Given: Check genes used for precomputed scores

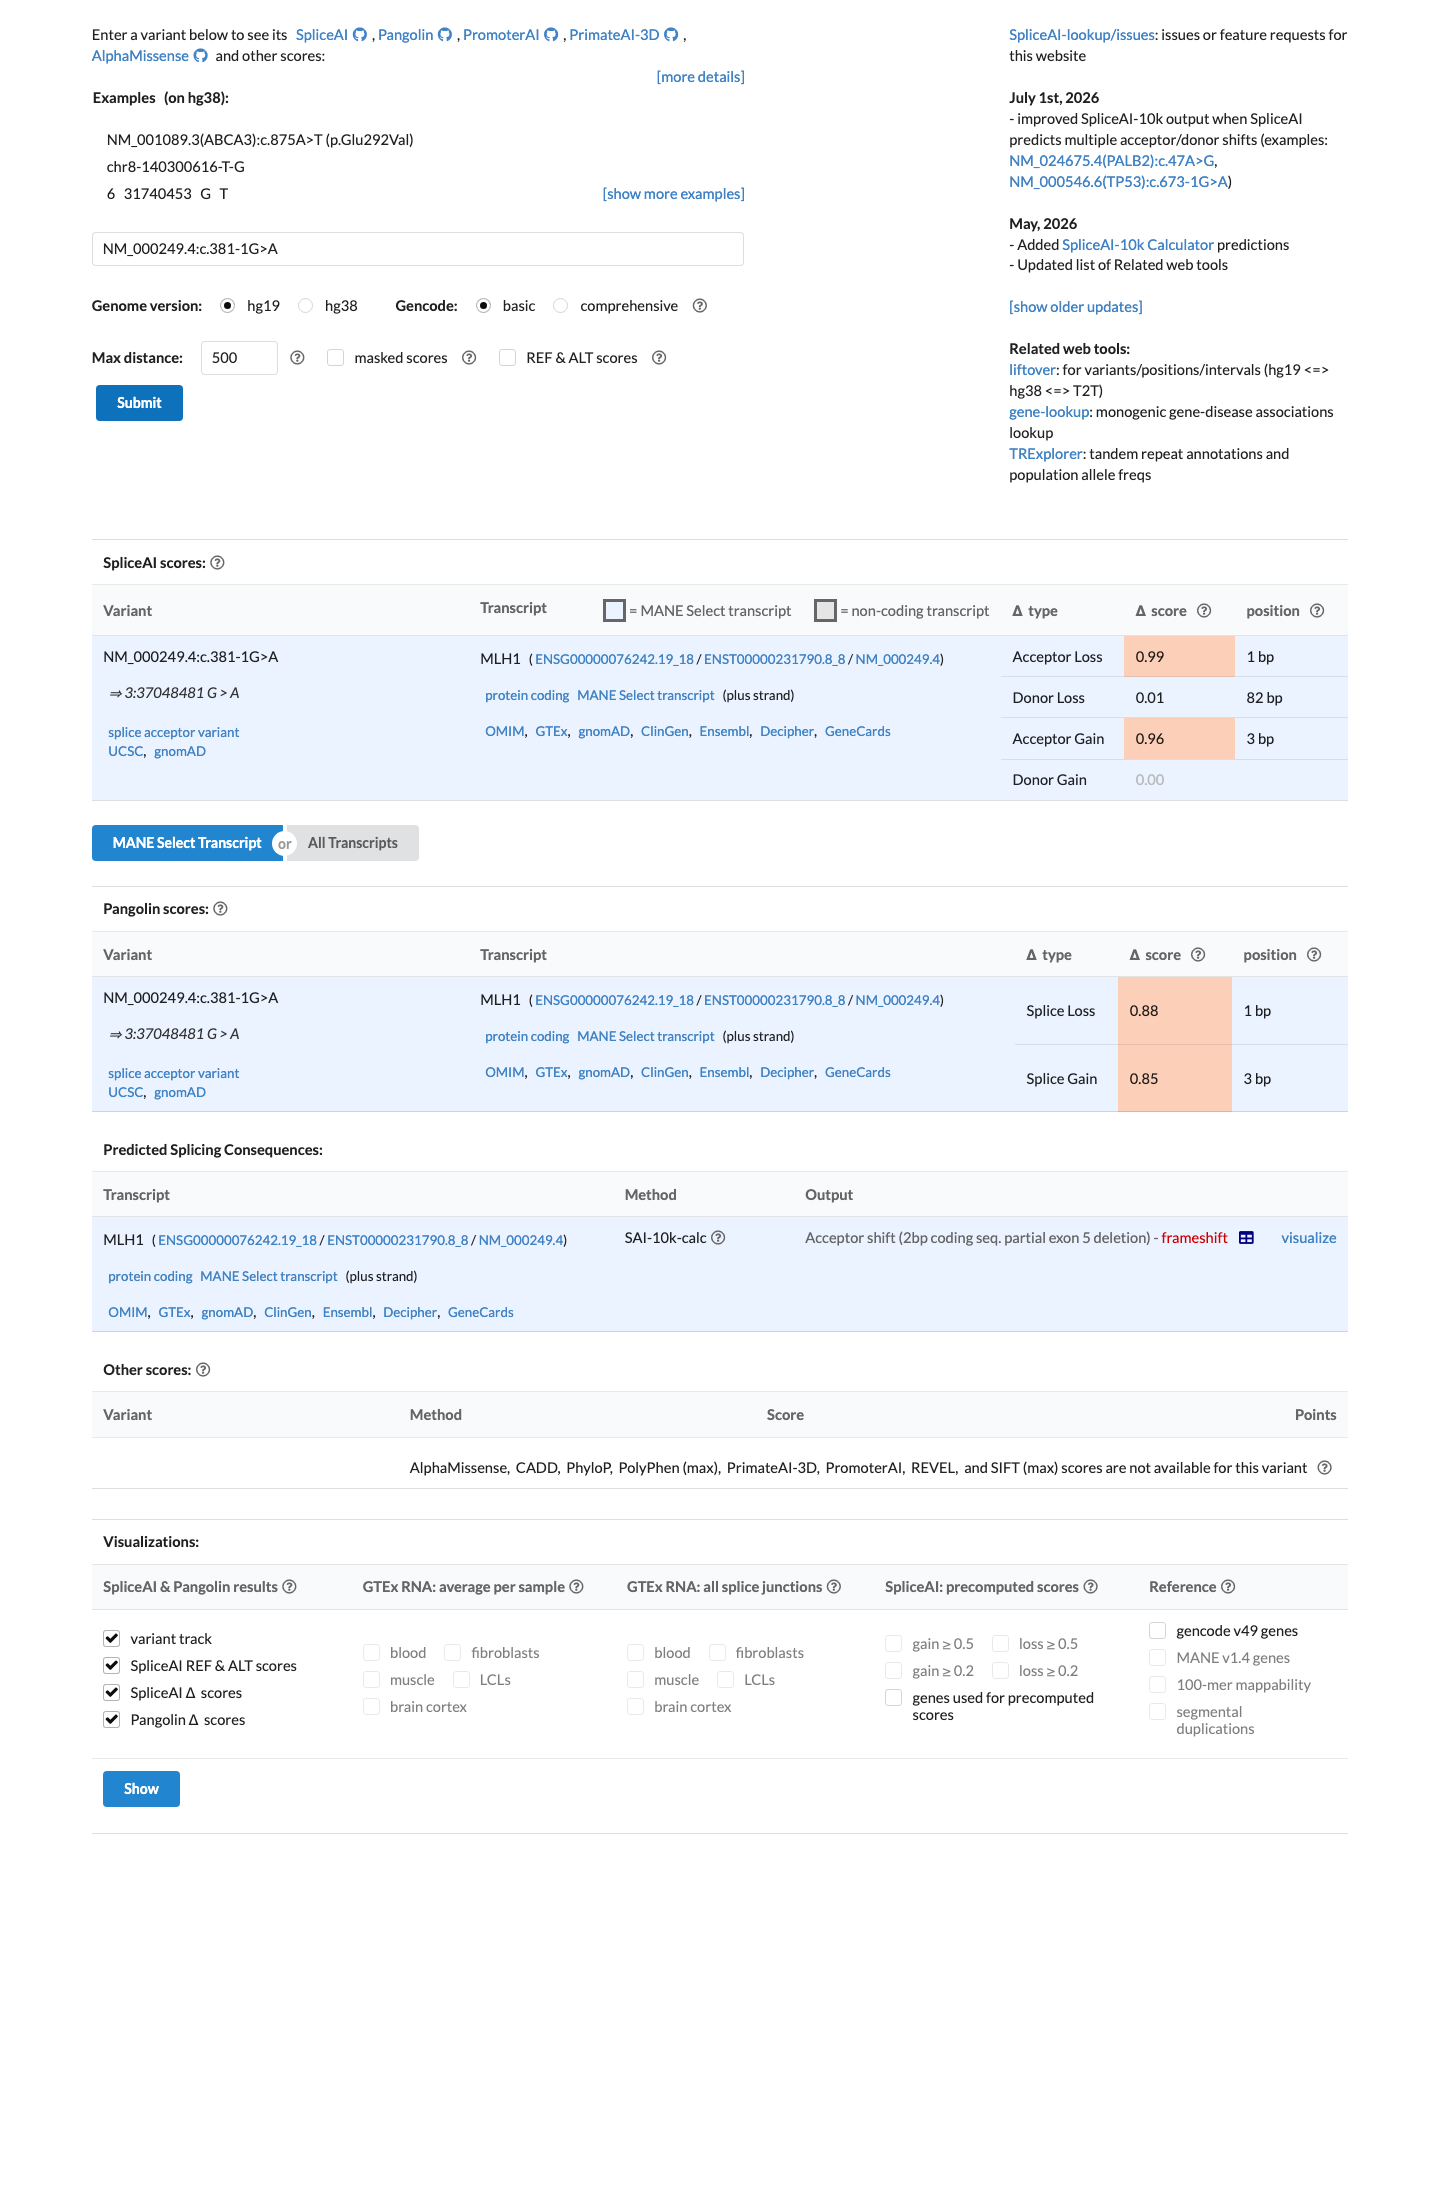Looking at the screenshot, I should pos(894,1698).
